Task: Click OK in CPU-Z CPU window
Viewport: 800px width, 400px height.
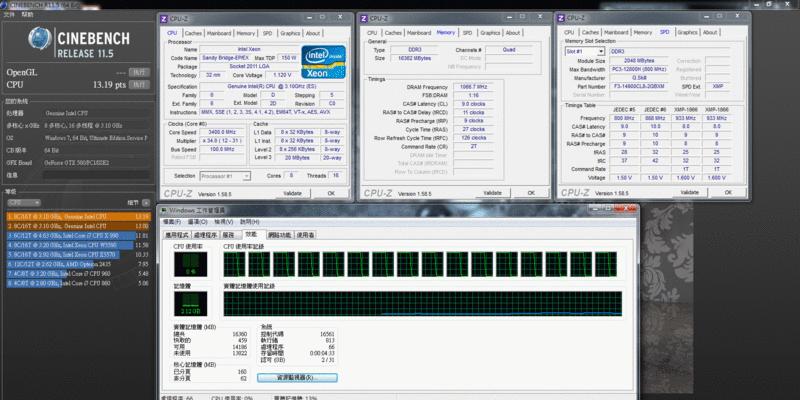Action: pos(331,193)
